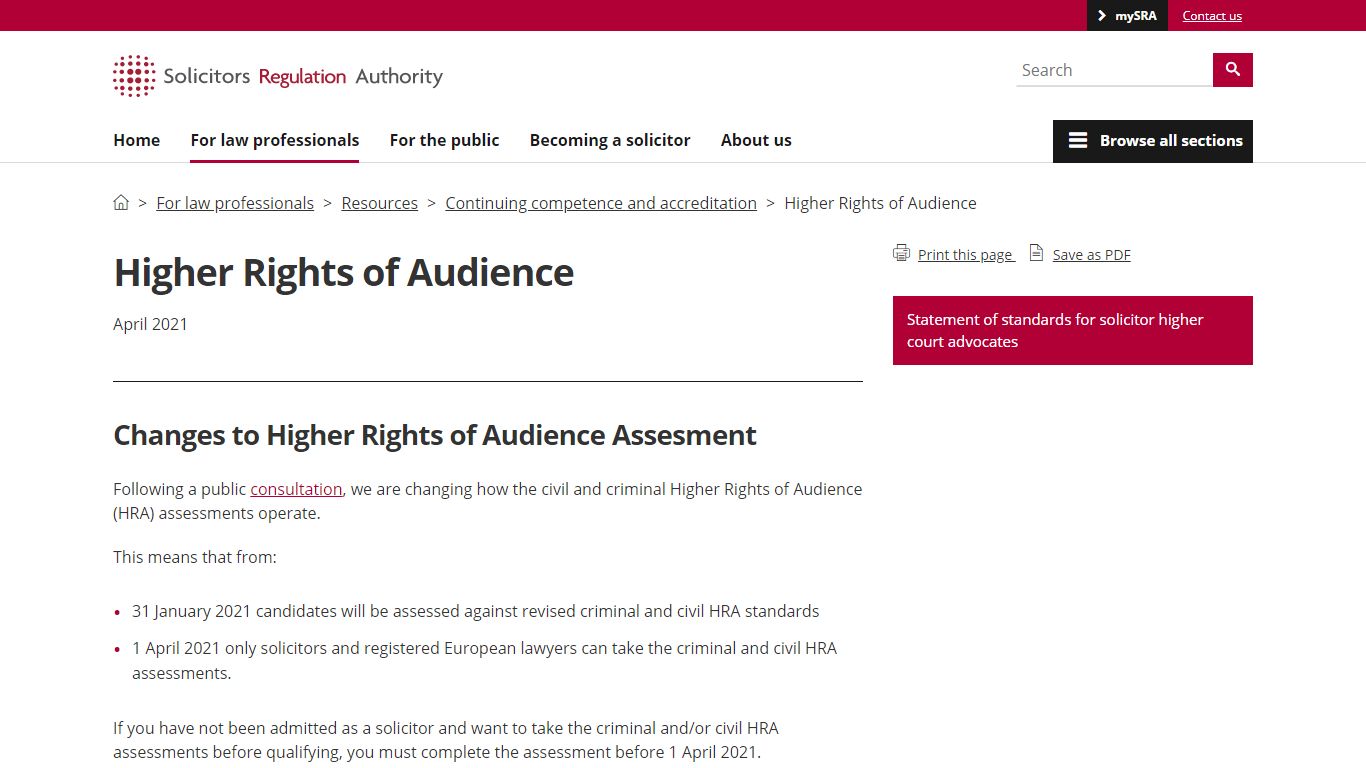Screen dimensions: 1366x768
Task: Click the Higher Rights of Audience breadcrumb text
Action: click(x=880, y=203)
